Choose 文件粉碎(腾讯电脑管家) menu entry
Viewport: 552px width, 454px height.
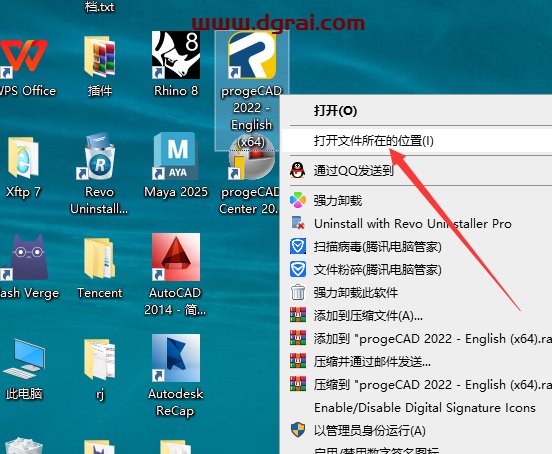tap(417, 270)
